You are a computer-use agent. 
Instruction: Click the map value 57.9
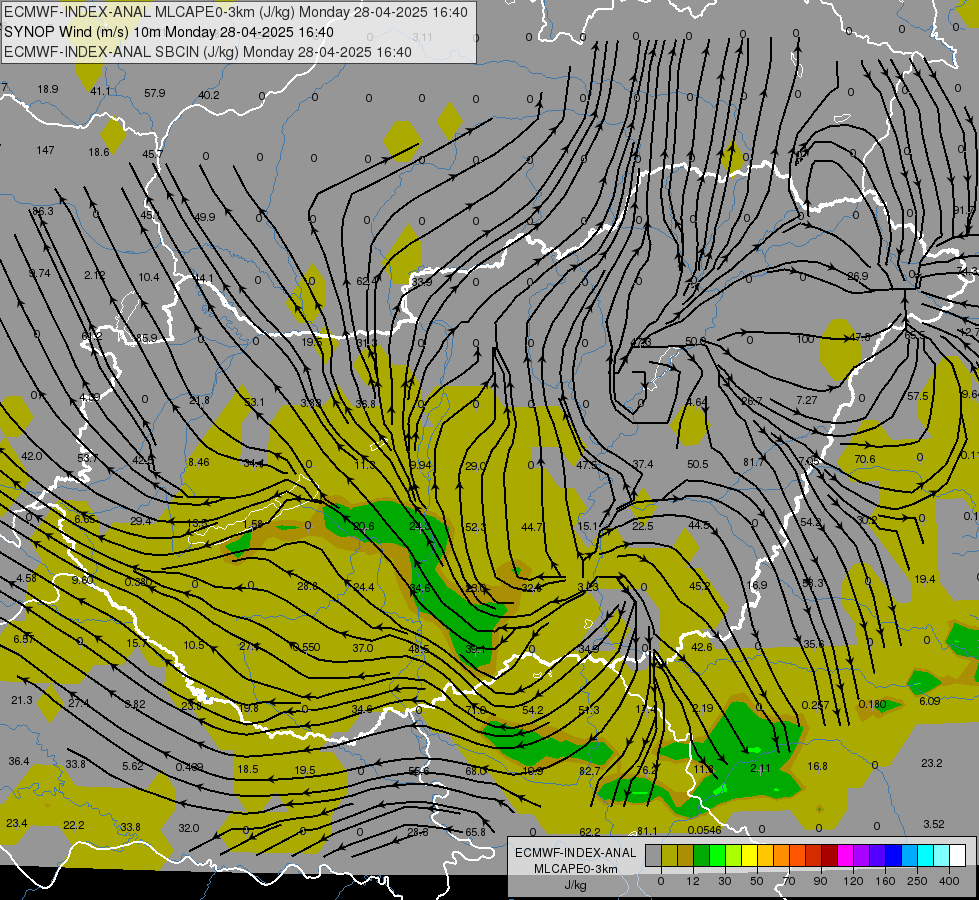pyautogui.click(x=155, y=94)
